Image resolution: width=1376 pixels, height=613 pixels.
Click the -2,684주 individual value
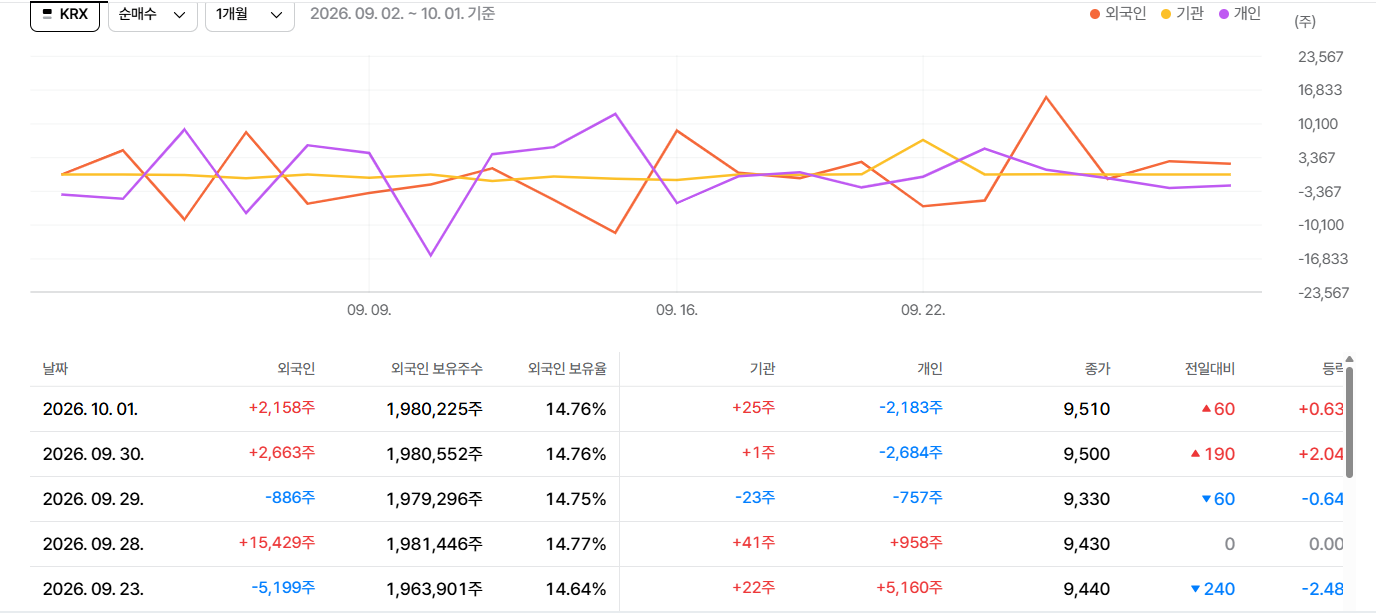tap(911, 453)
